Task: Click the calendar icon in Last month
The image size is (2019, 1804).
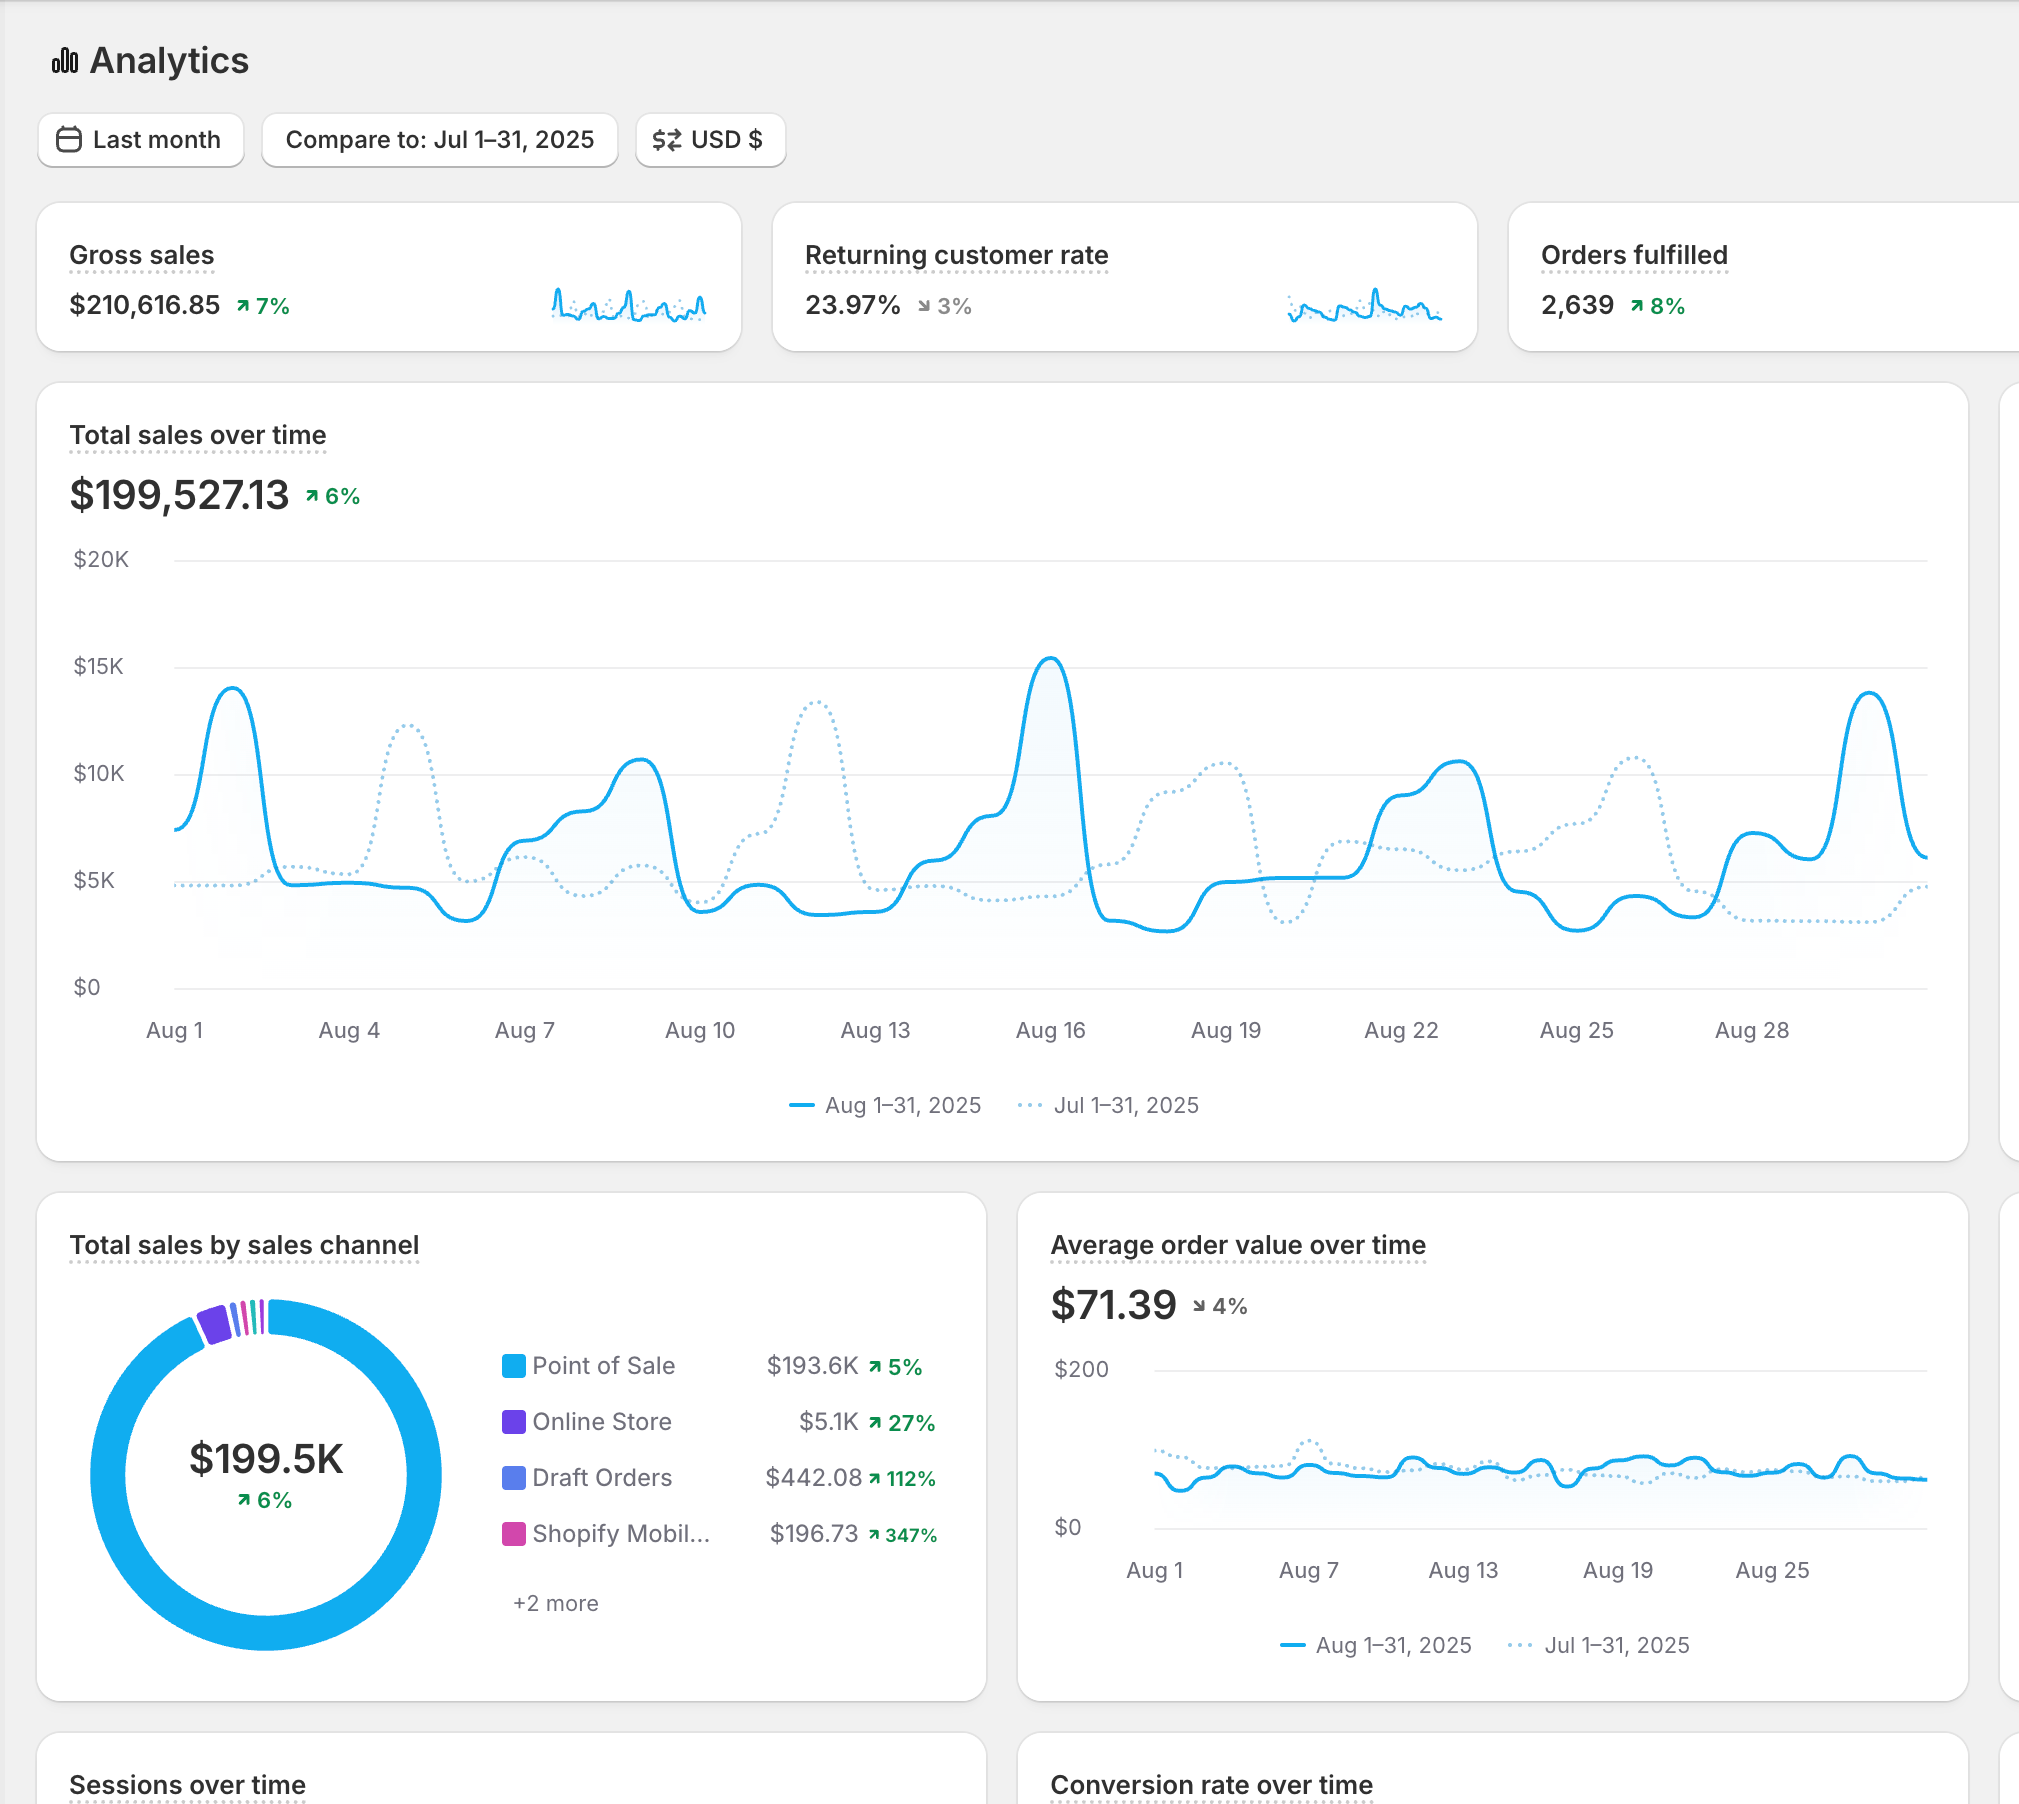Action: (x=69, y=139)
